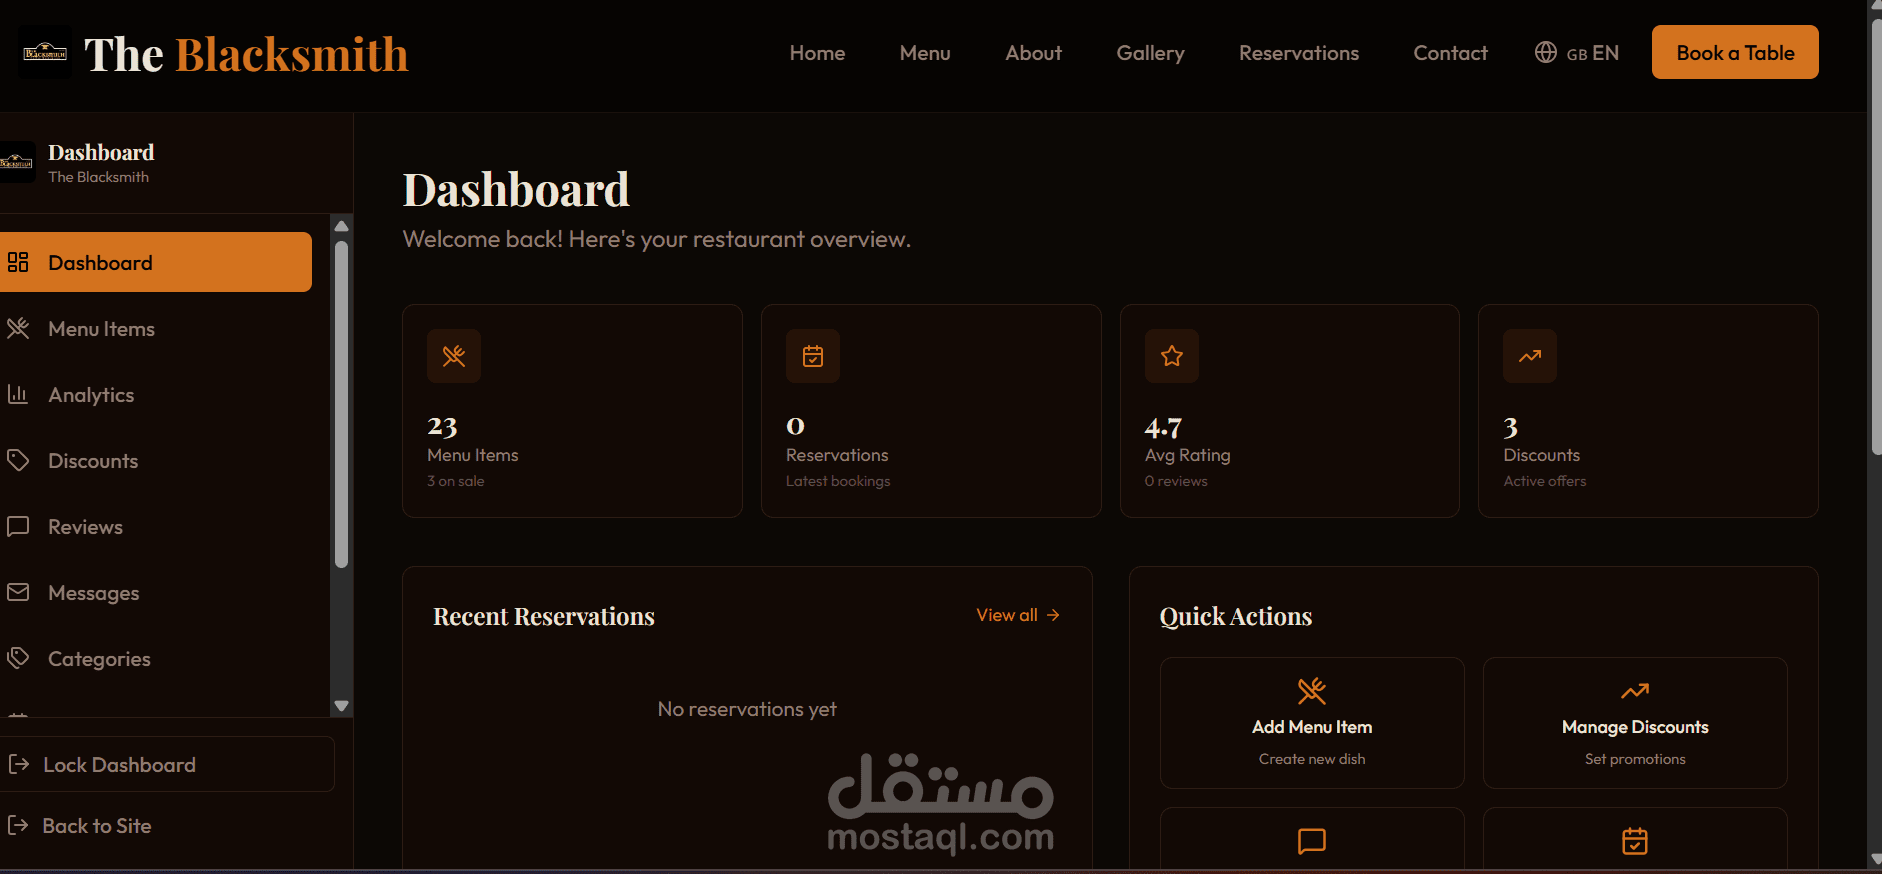Click the 'Active offers' text
Image resolution: width=1882 pixels, height=874 pixels.
[x=1545, y=481]
